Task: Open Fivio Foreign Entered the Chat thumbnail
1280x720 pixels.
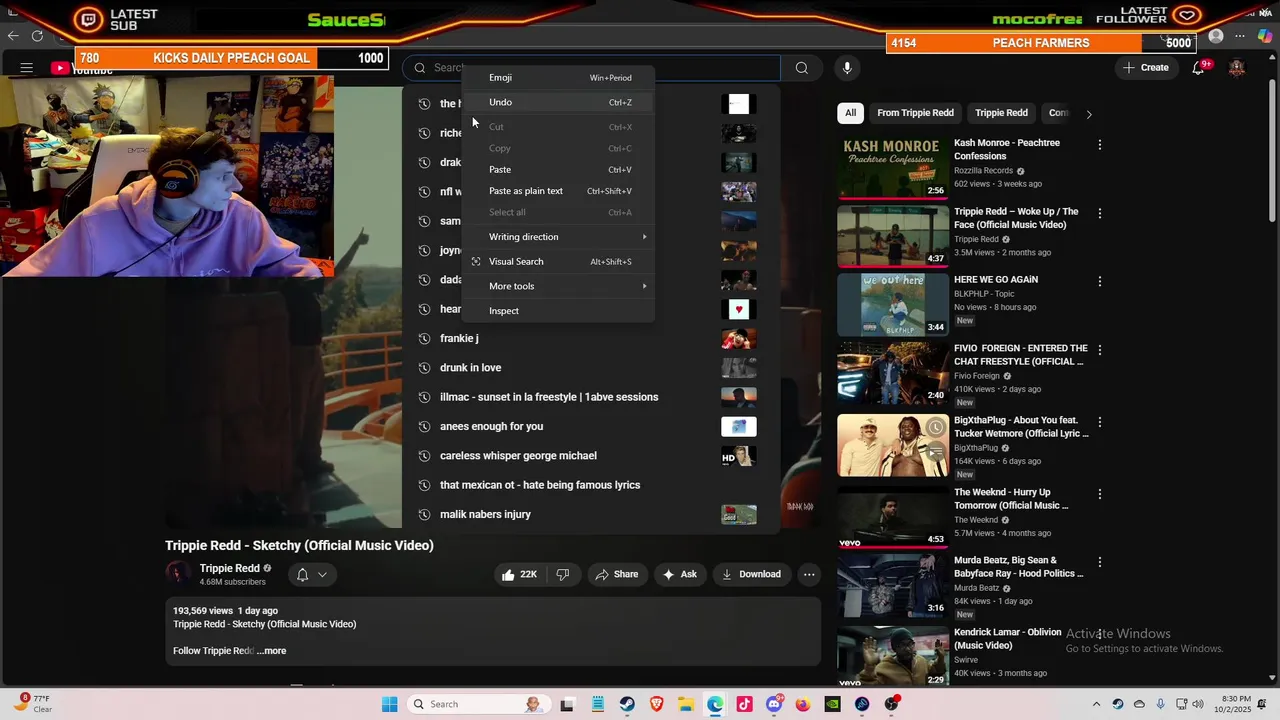Action: 893,373
